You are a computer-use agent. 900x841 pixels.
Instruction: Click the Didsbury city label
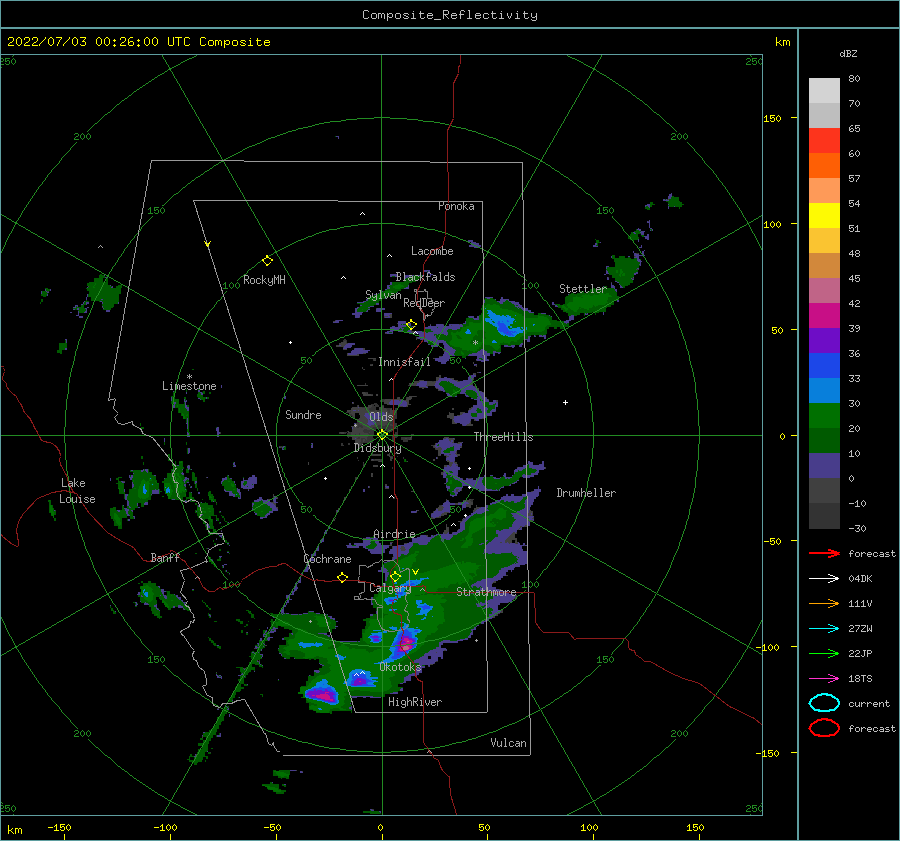[x=378, y=448]
